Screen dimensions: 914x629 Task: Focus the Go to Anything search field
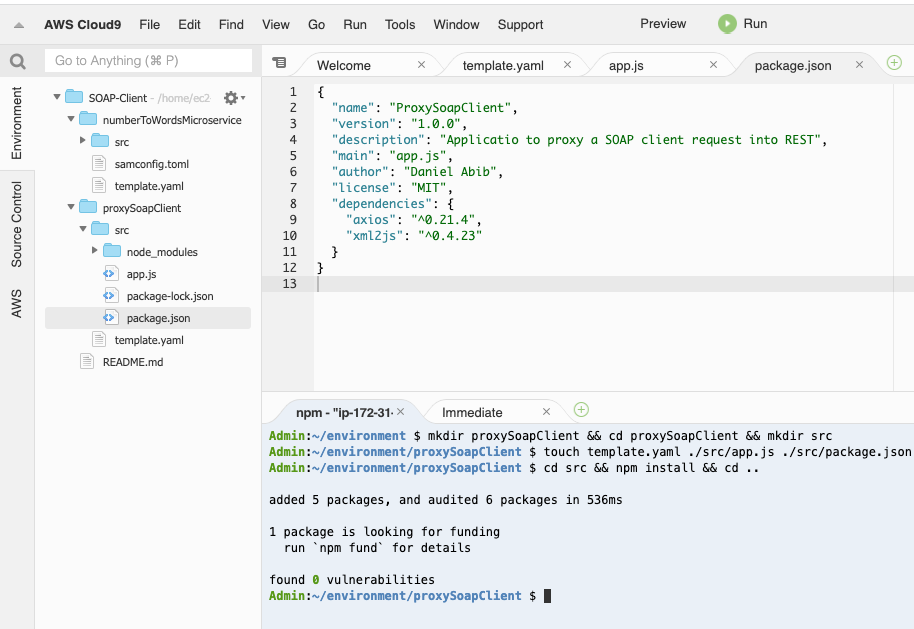149,61
